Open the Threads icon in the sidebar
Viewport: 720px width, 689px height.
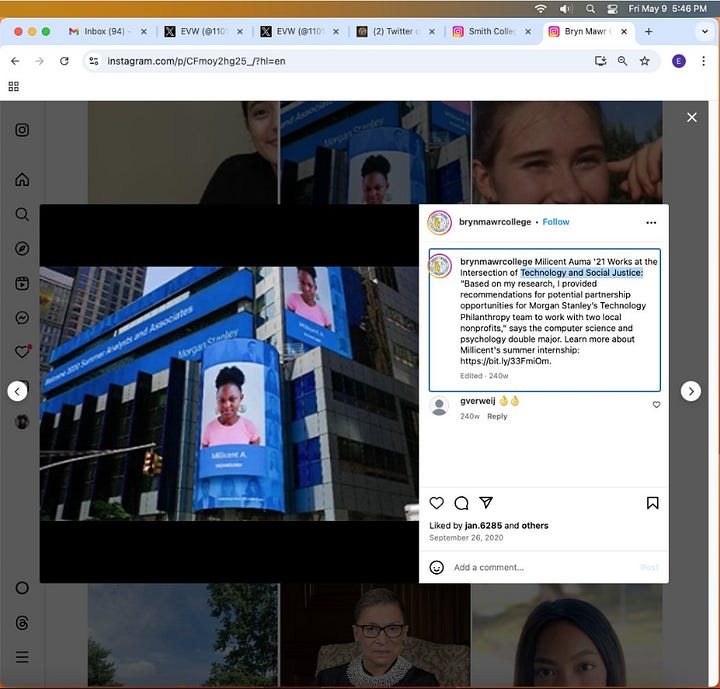[22, 623]
